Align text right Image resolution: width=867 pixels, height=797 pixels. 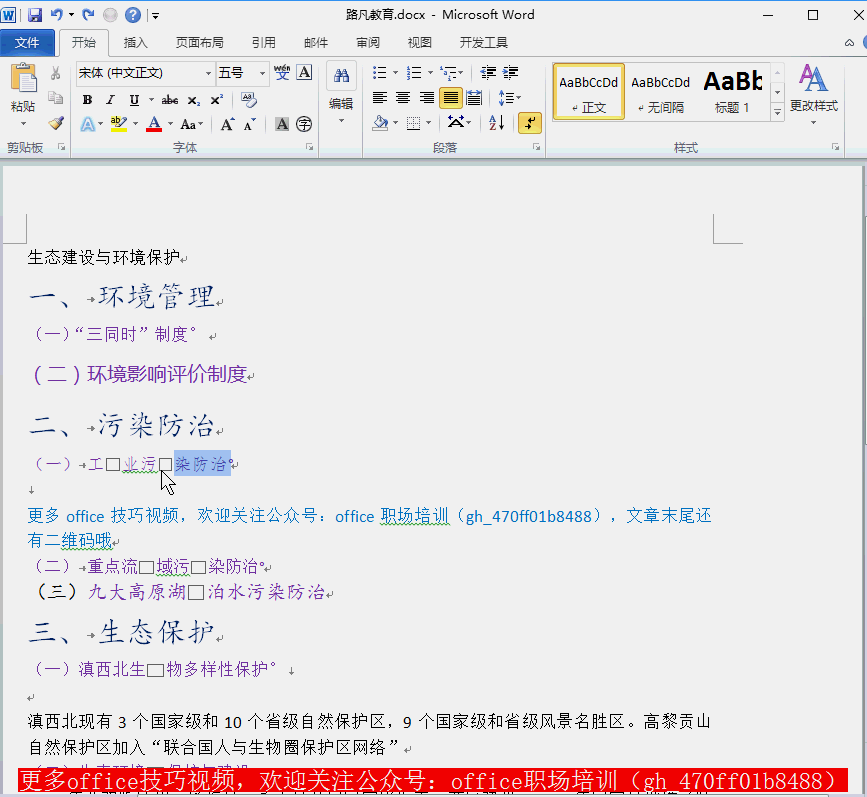[x=426, y=98]
